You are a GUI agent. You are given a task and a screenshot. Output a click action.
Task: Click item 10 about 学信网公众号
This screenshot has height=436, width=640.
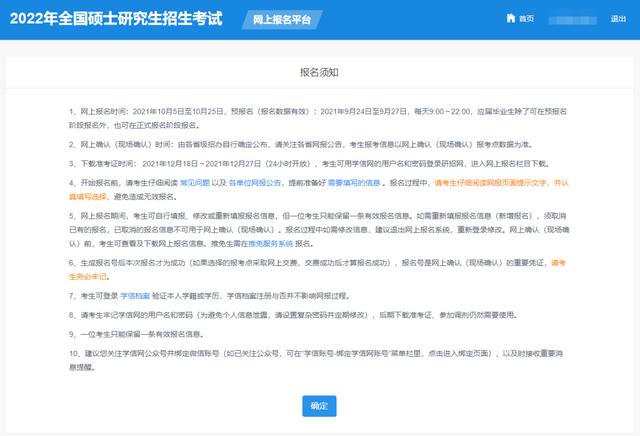pos(316,360)
